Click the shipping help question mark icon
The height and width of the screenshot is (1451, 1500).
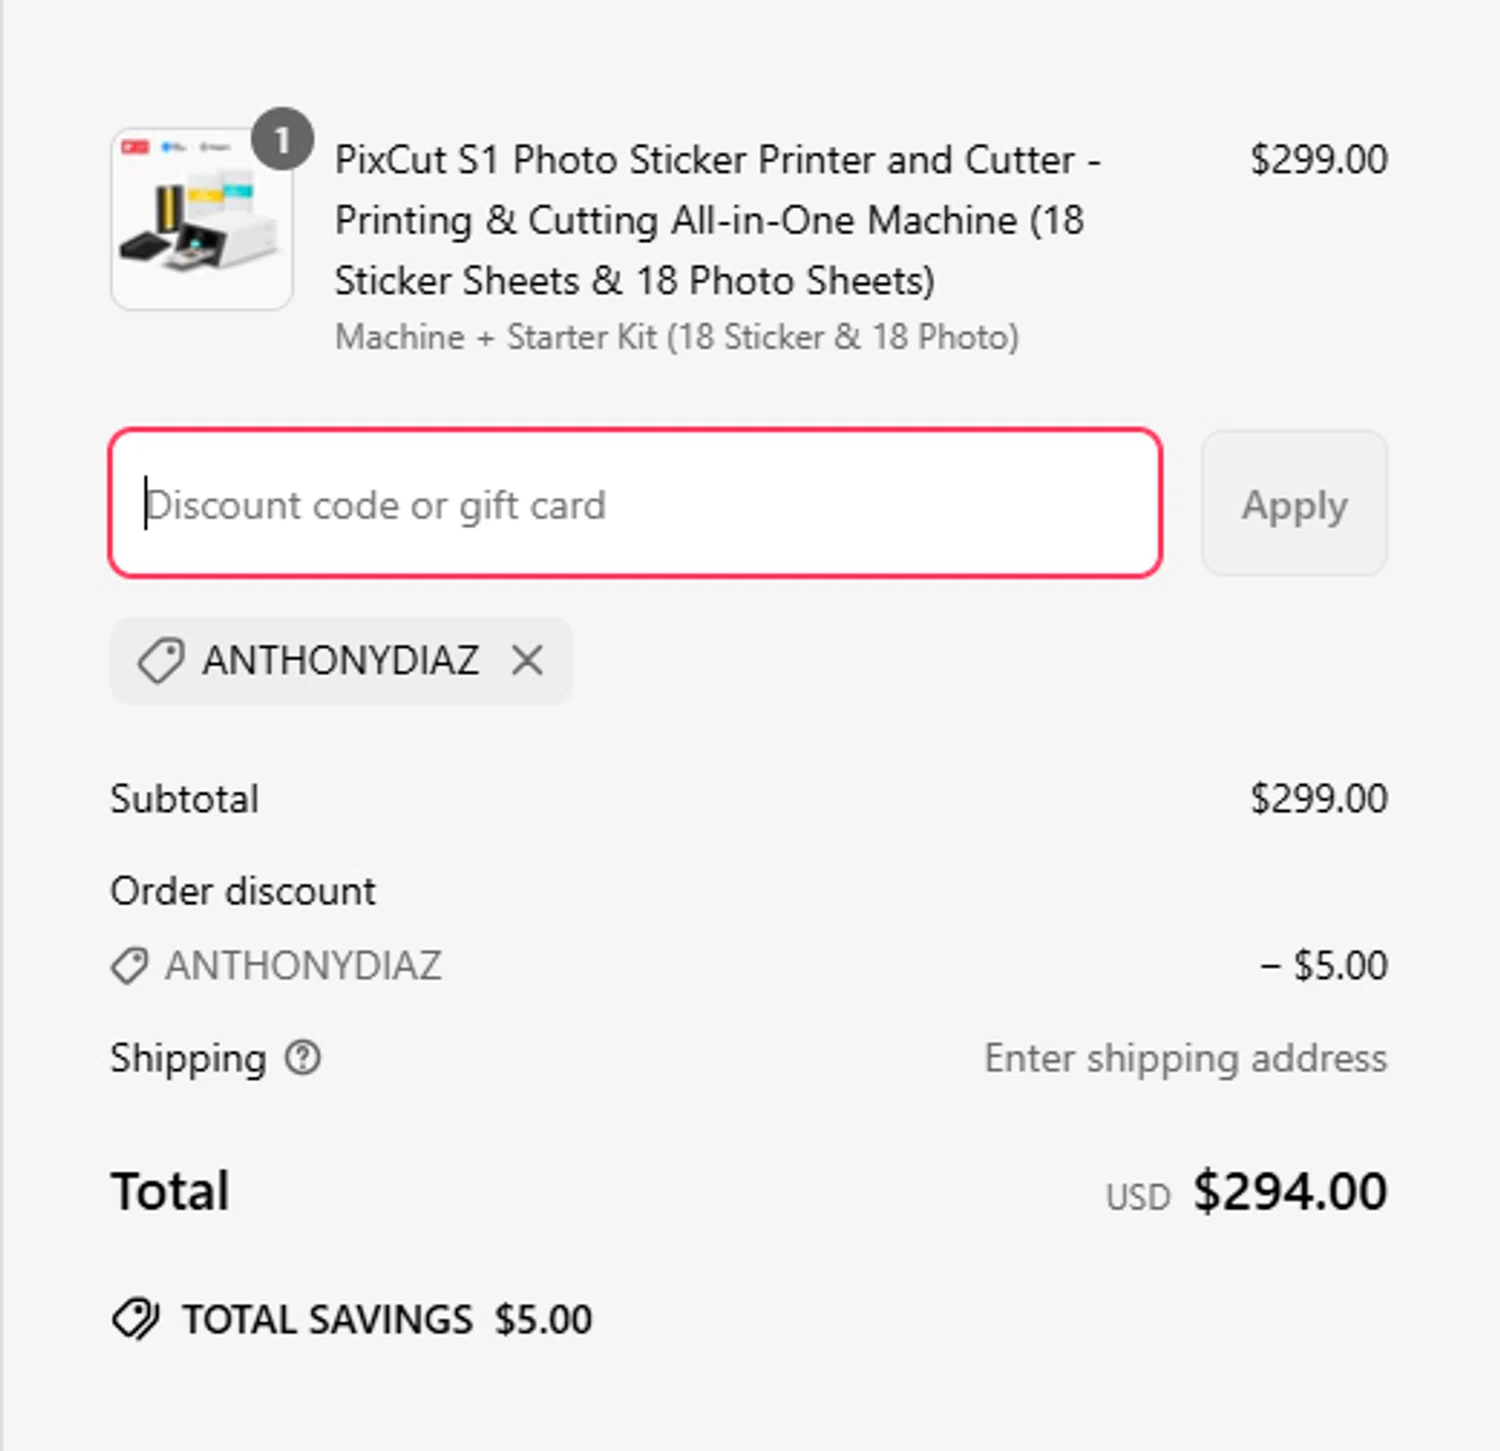(x=302, y=1058)
